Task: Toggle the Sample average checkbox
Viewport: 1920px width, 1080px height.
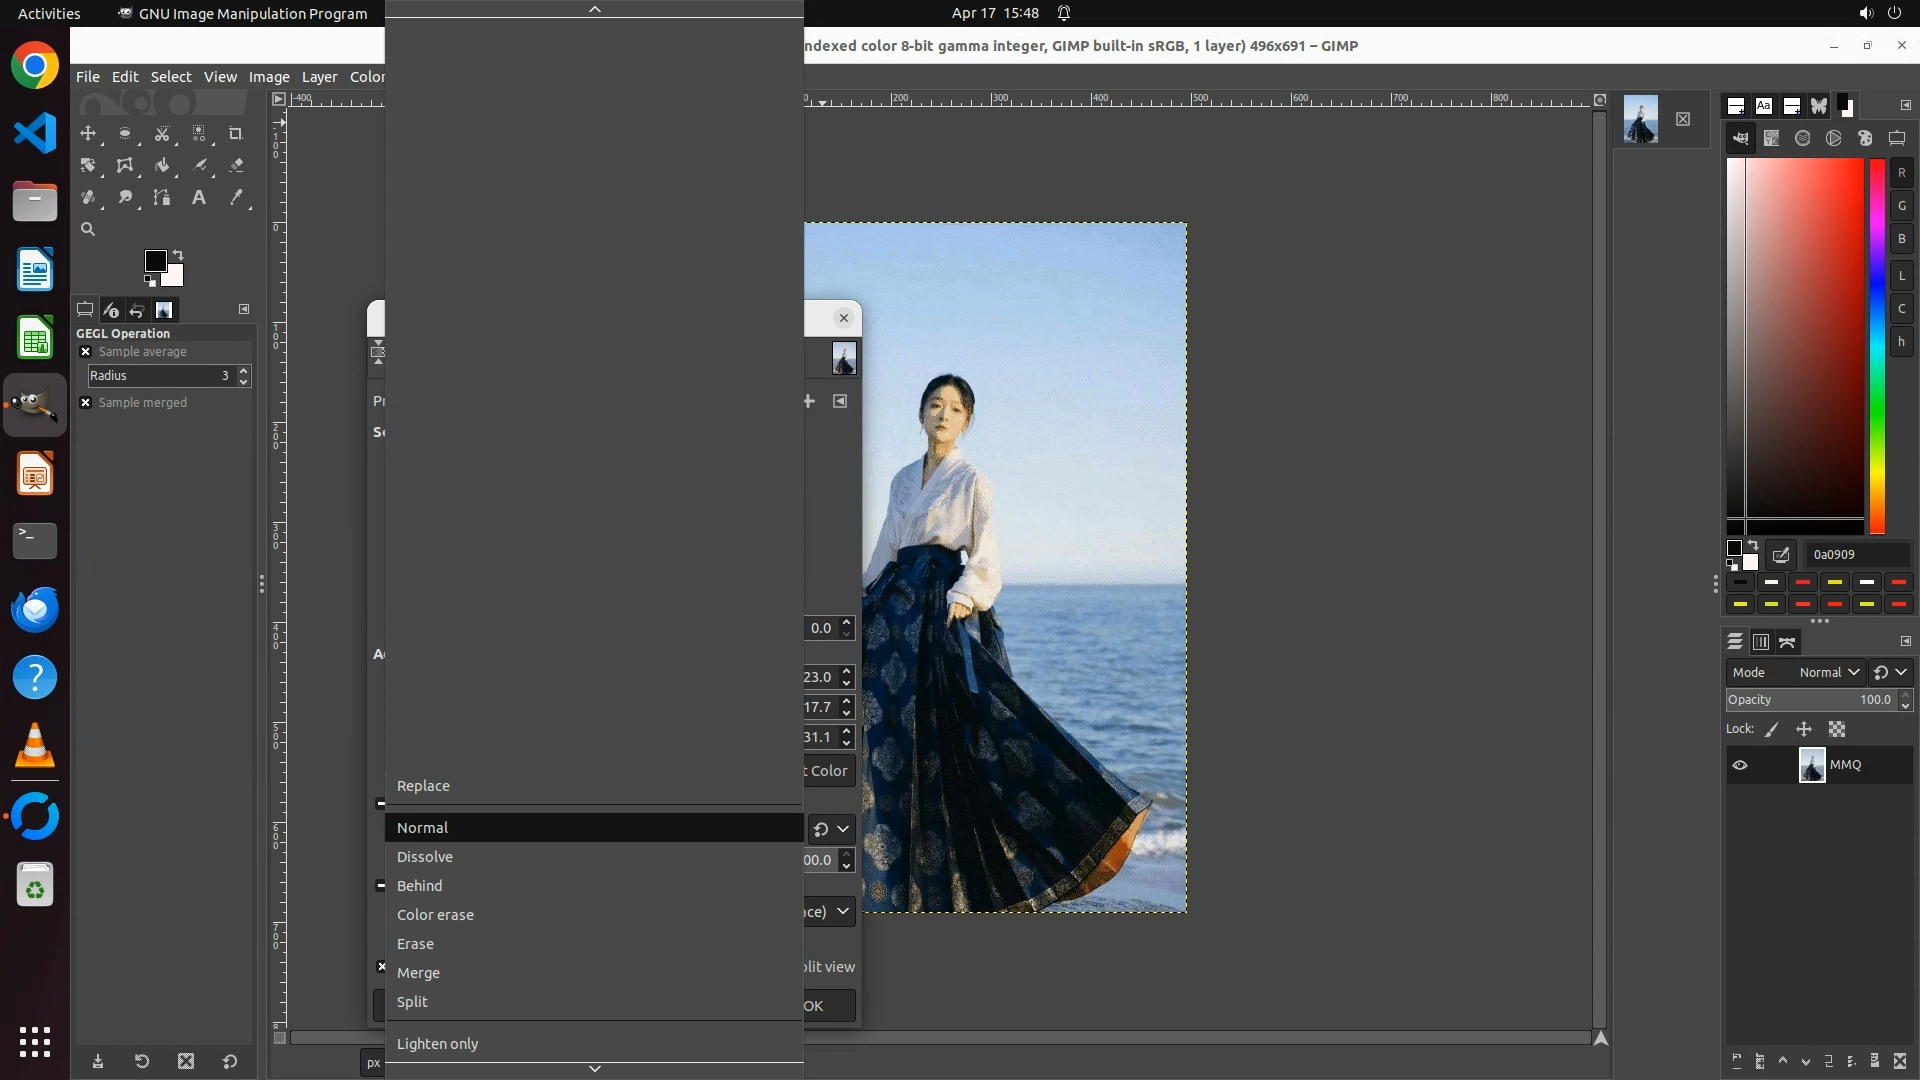Action: [86, 352]
